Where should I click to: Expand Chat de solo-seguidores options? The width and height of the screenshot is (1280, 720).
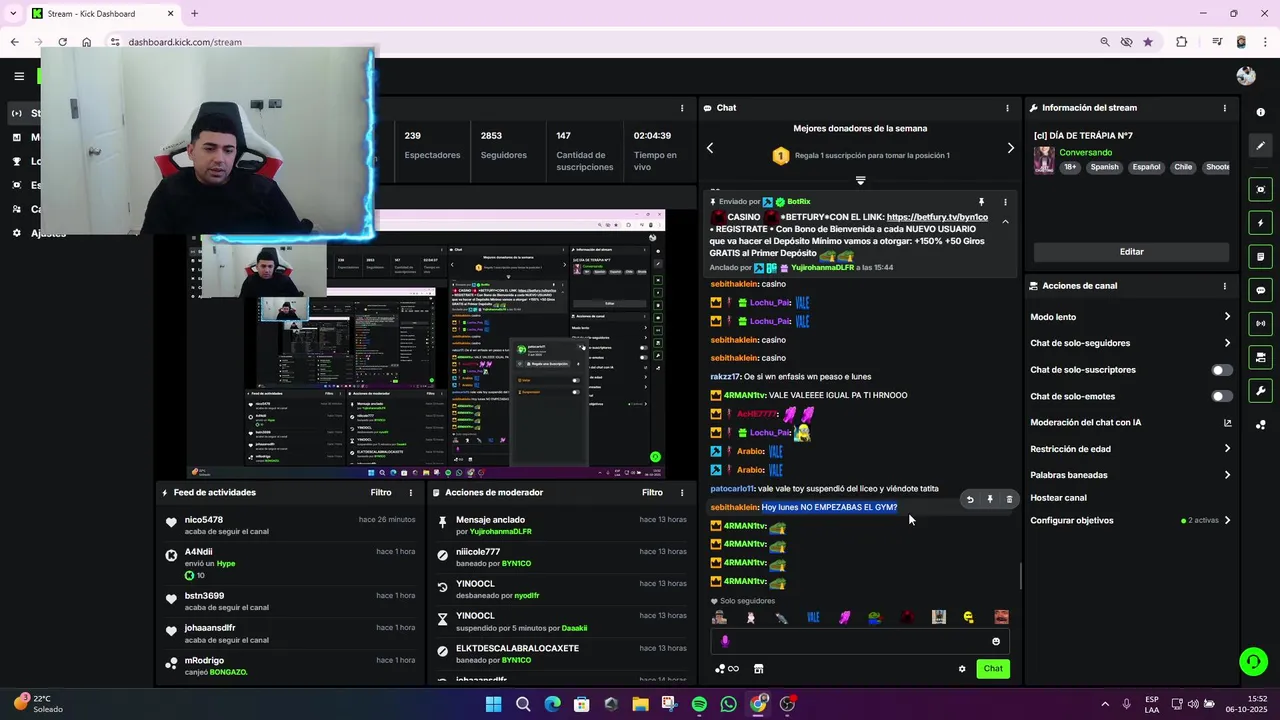point(1227,343)
